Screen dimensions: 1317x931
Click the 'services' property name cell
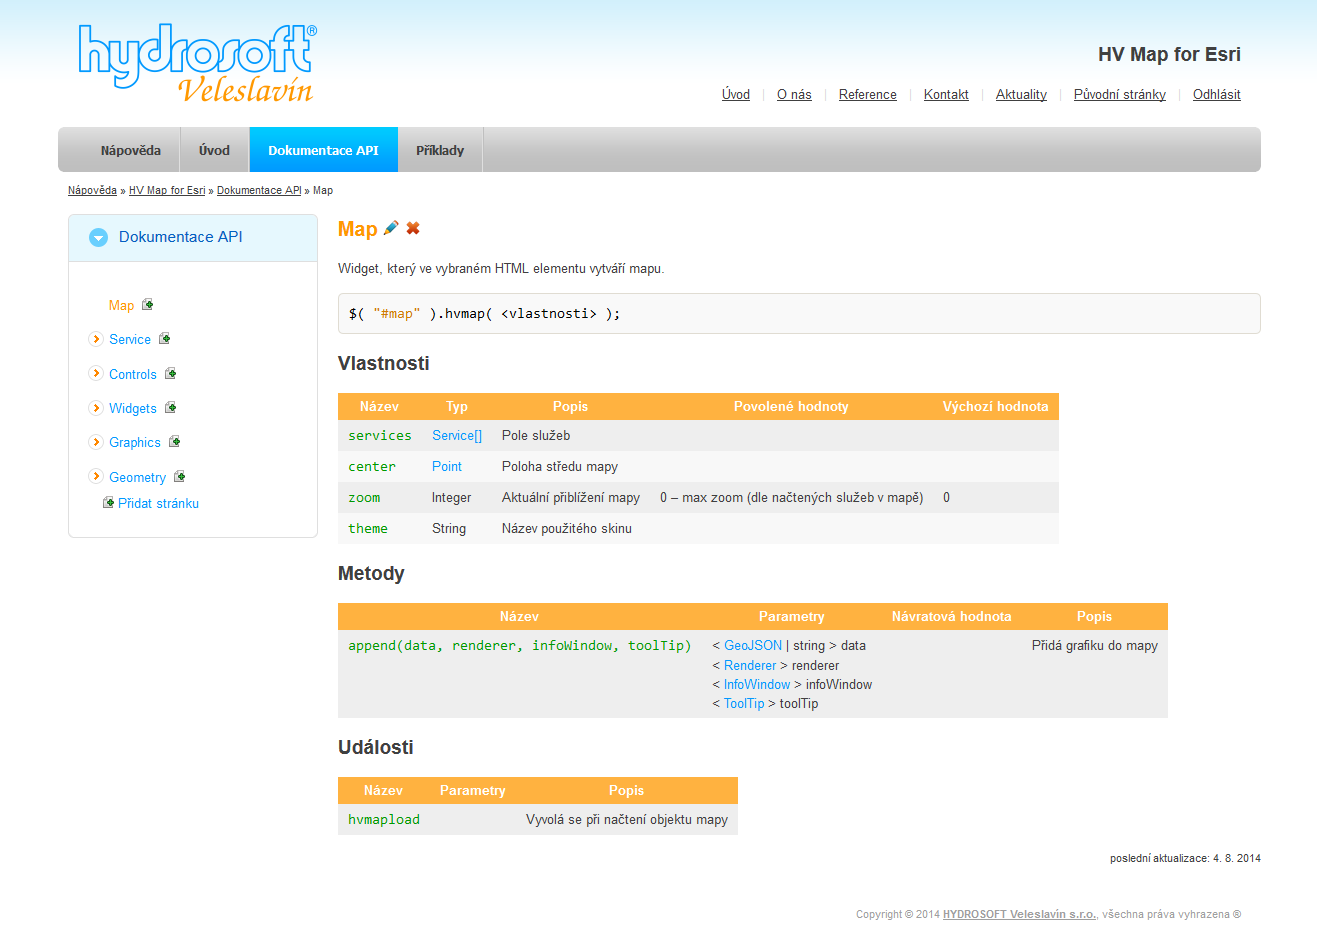coord(380,435)
